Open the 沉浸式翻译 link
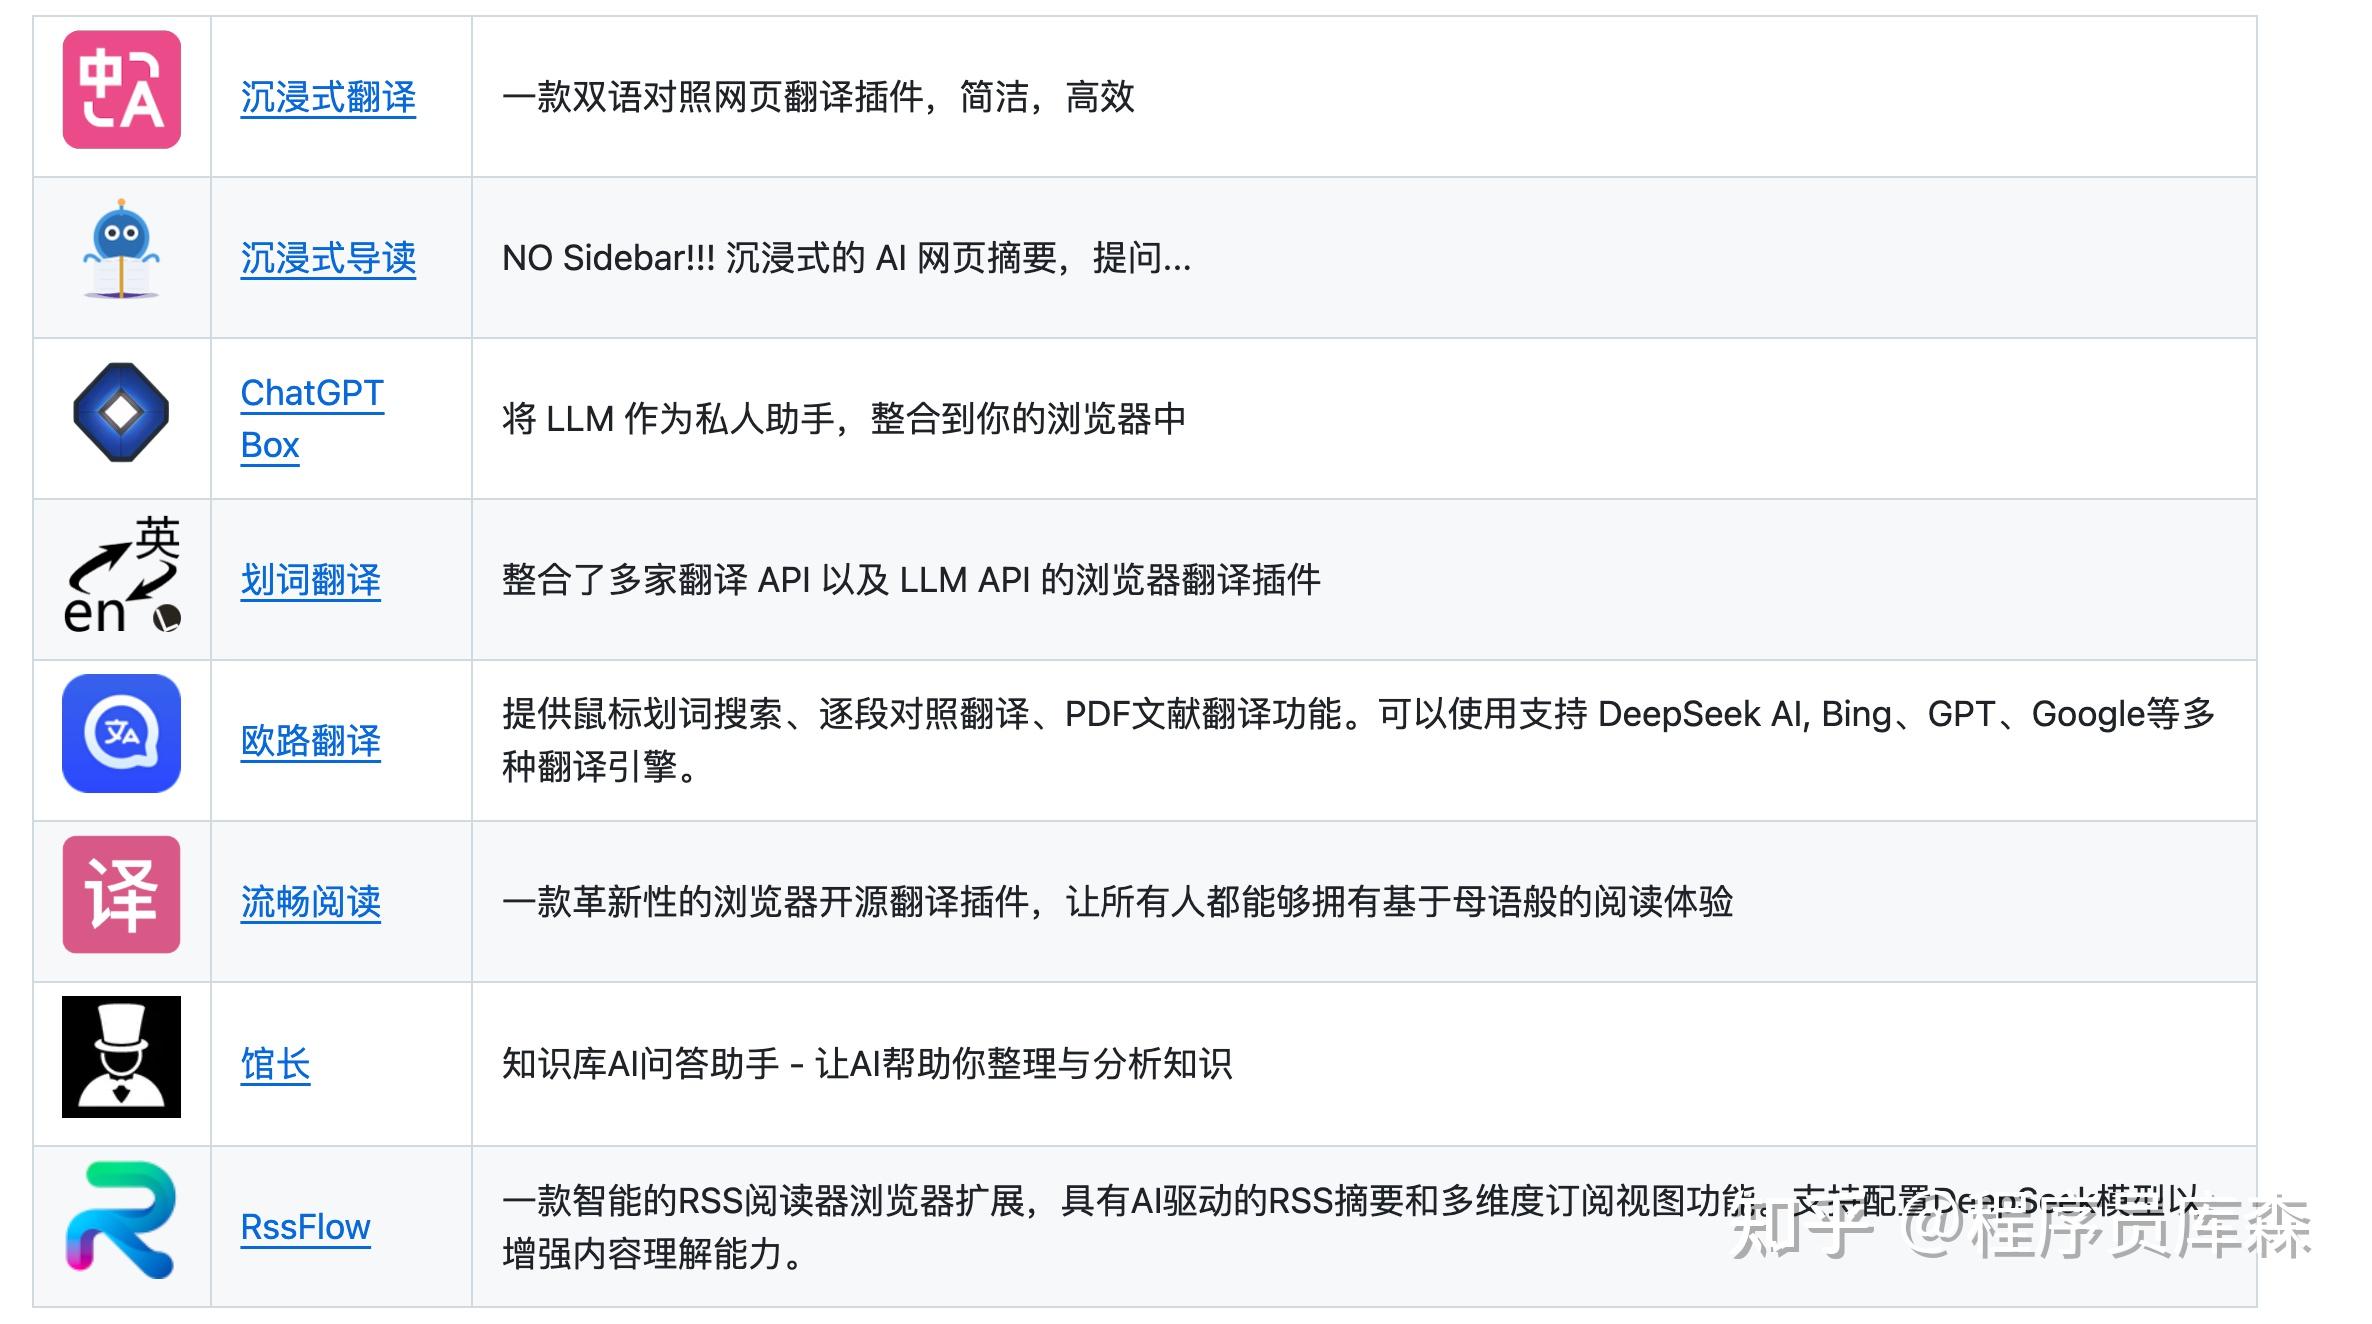 click(328, 98)
